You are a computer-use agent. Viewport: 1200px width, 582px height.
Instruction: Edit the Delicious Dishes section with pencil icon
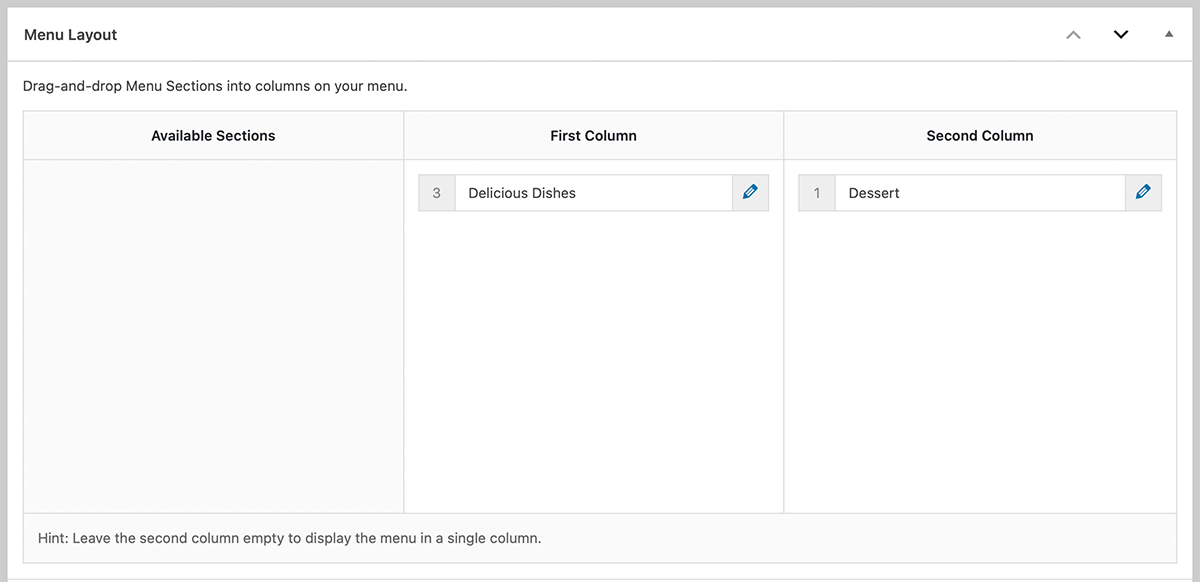[x=750, y=193]
